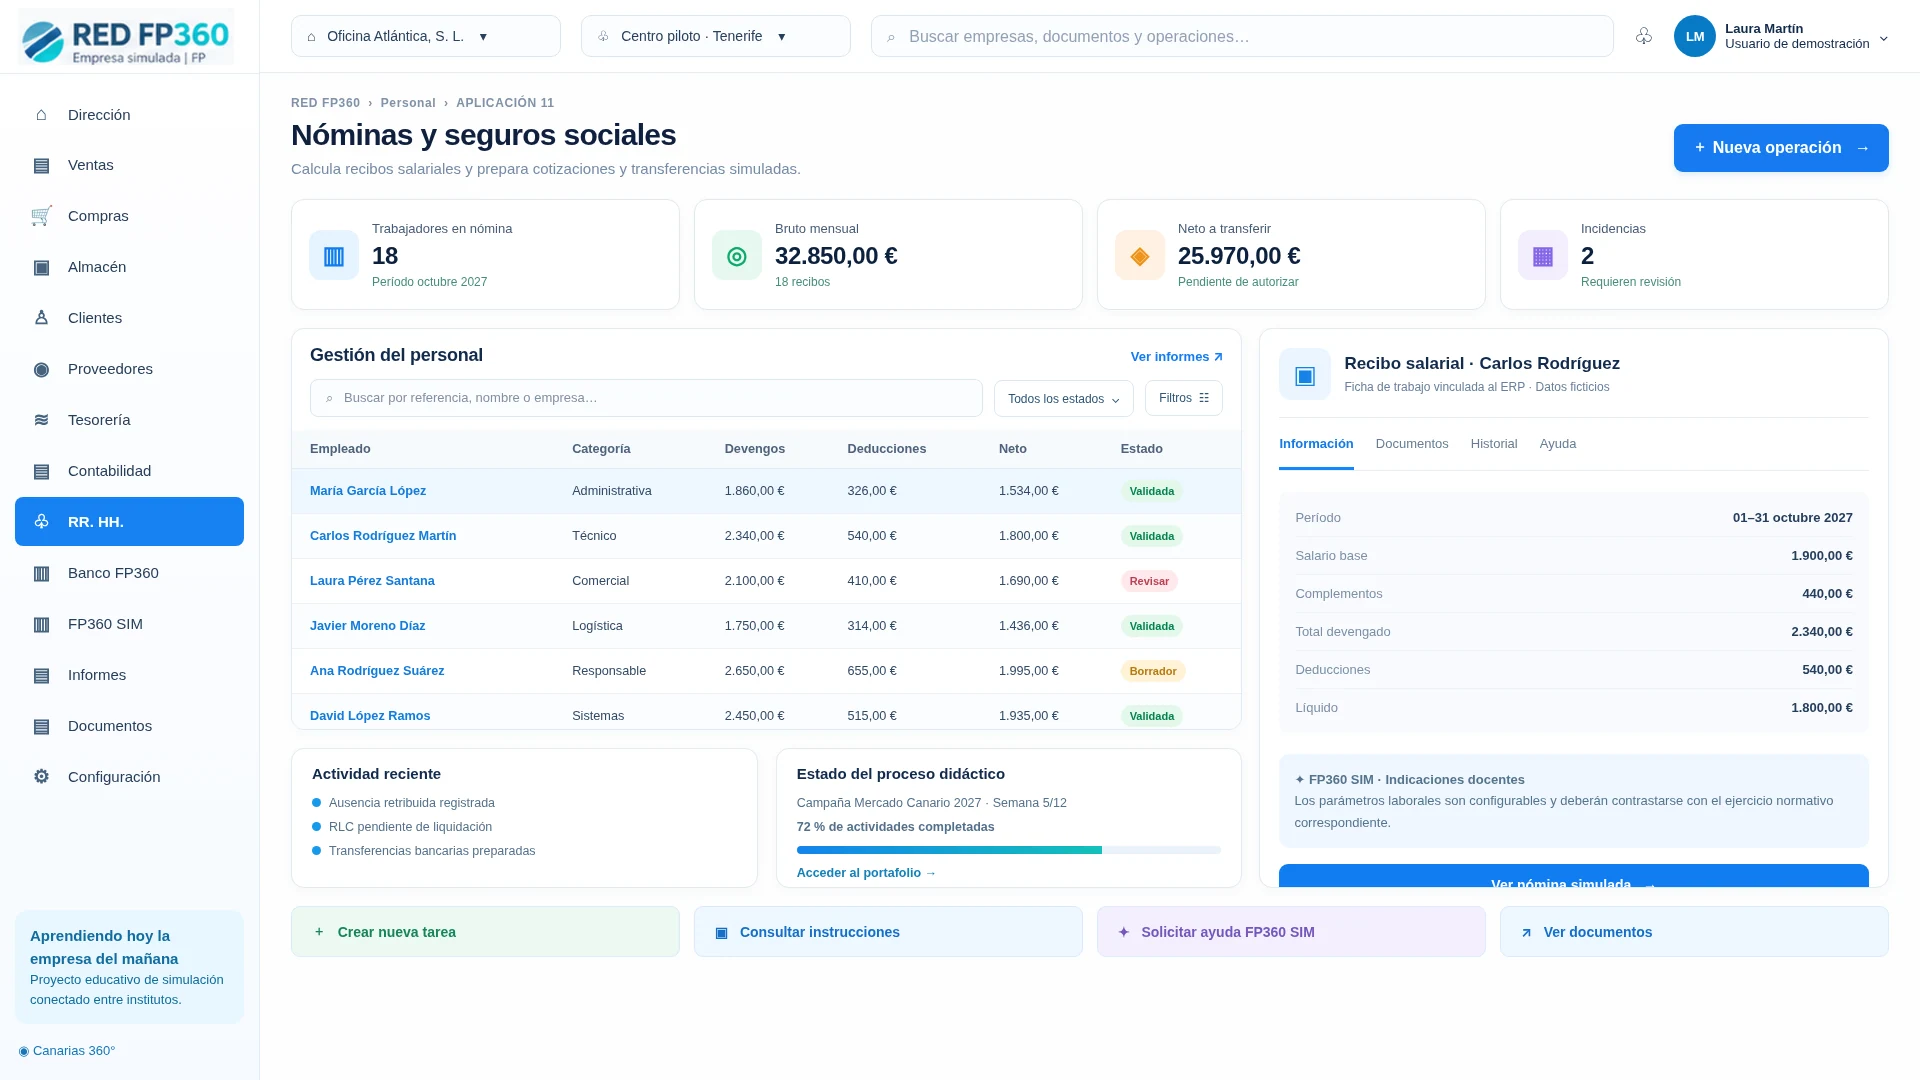This screenshot has width=1920, height=1080.
Task: Open Laura Pérez Santana's payroll row
Action: [766, 581]
